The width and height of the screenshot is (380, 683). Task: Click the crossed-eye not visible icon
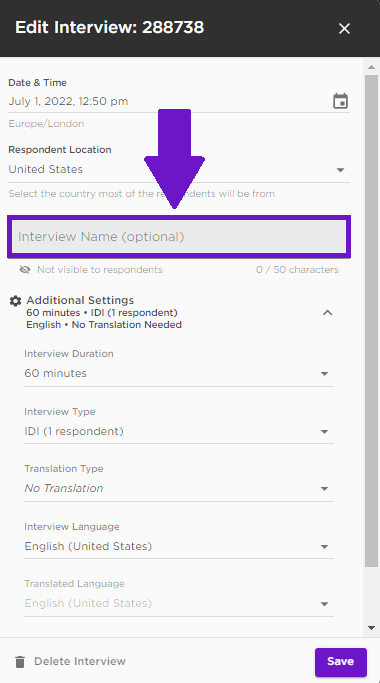[25, 270]
